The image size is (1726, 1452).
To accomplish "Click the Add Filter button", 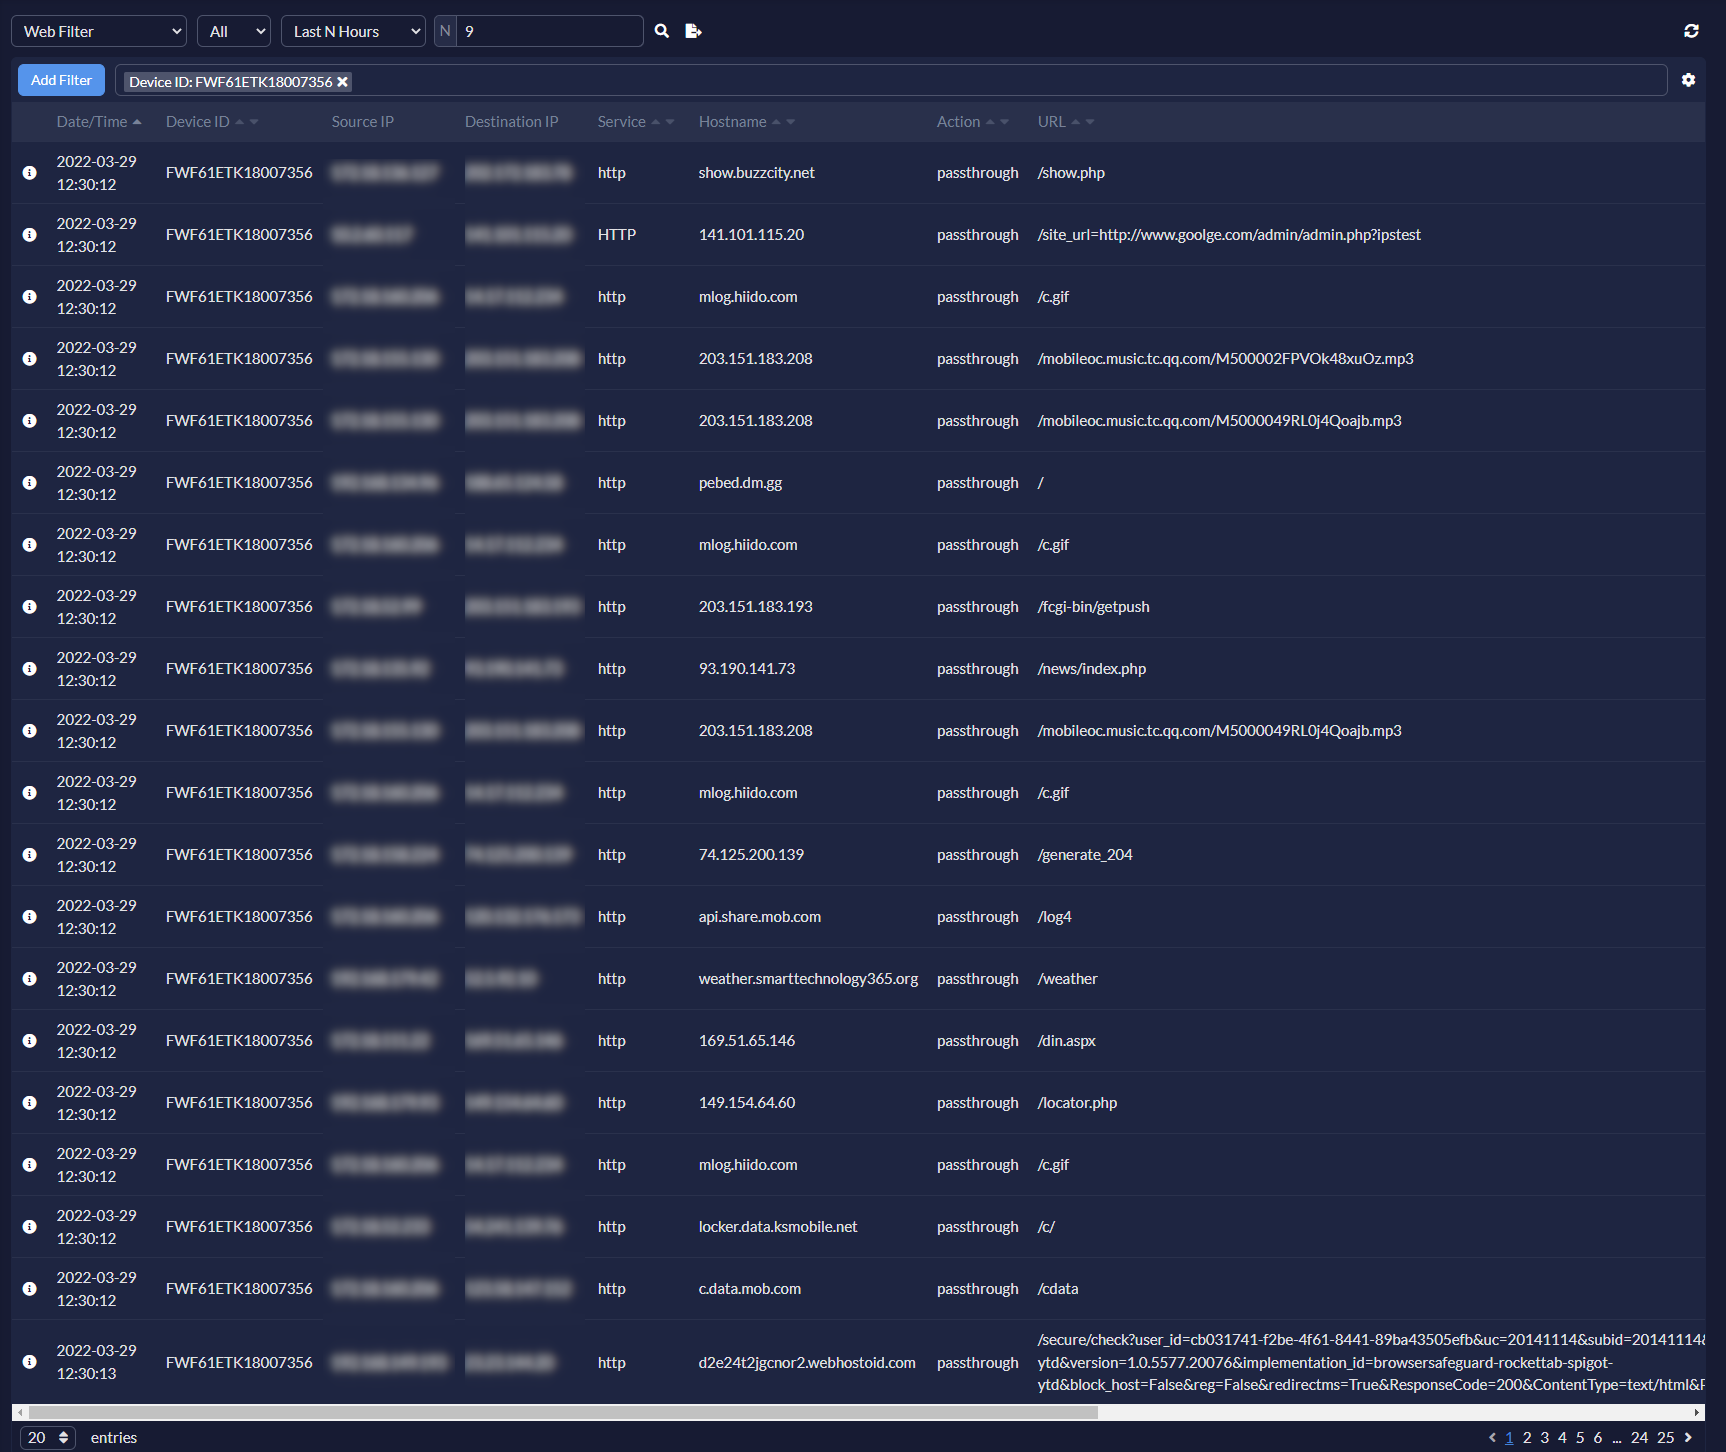I will [60, 80].
